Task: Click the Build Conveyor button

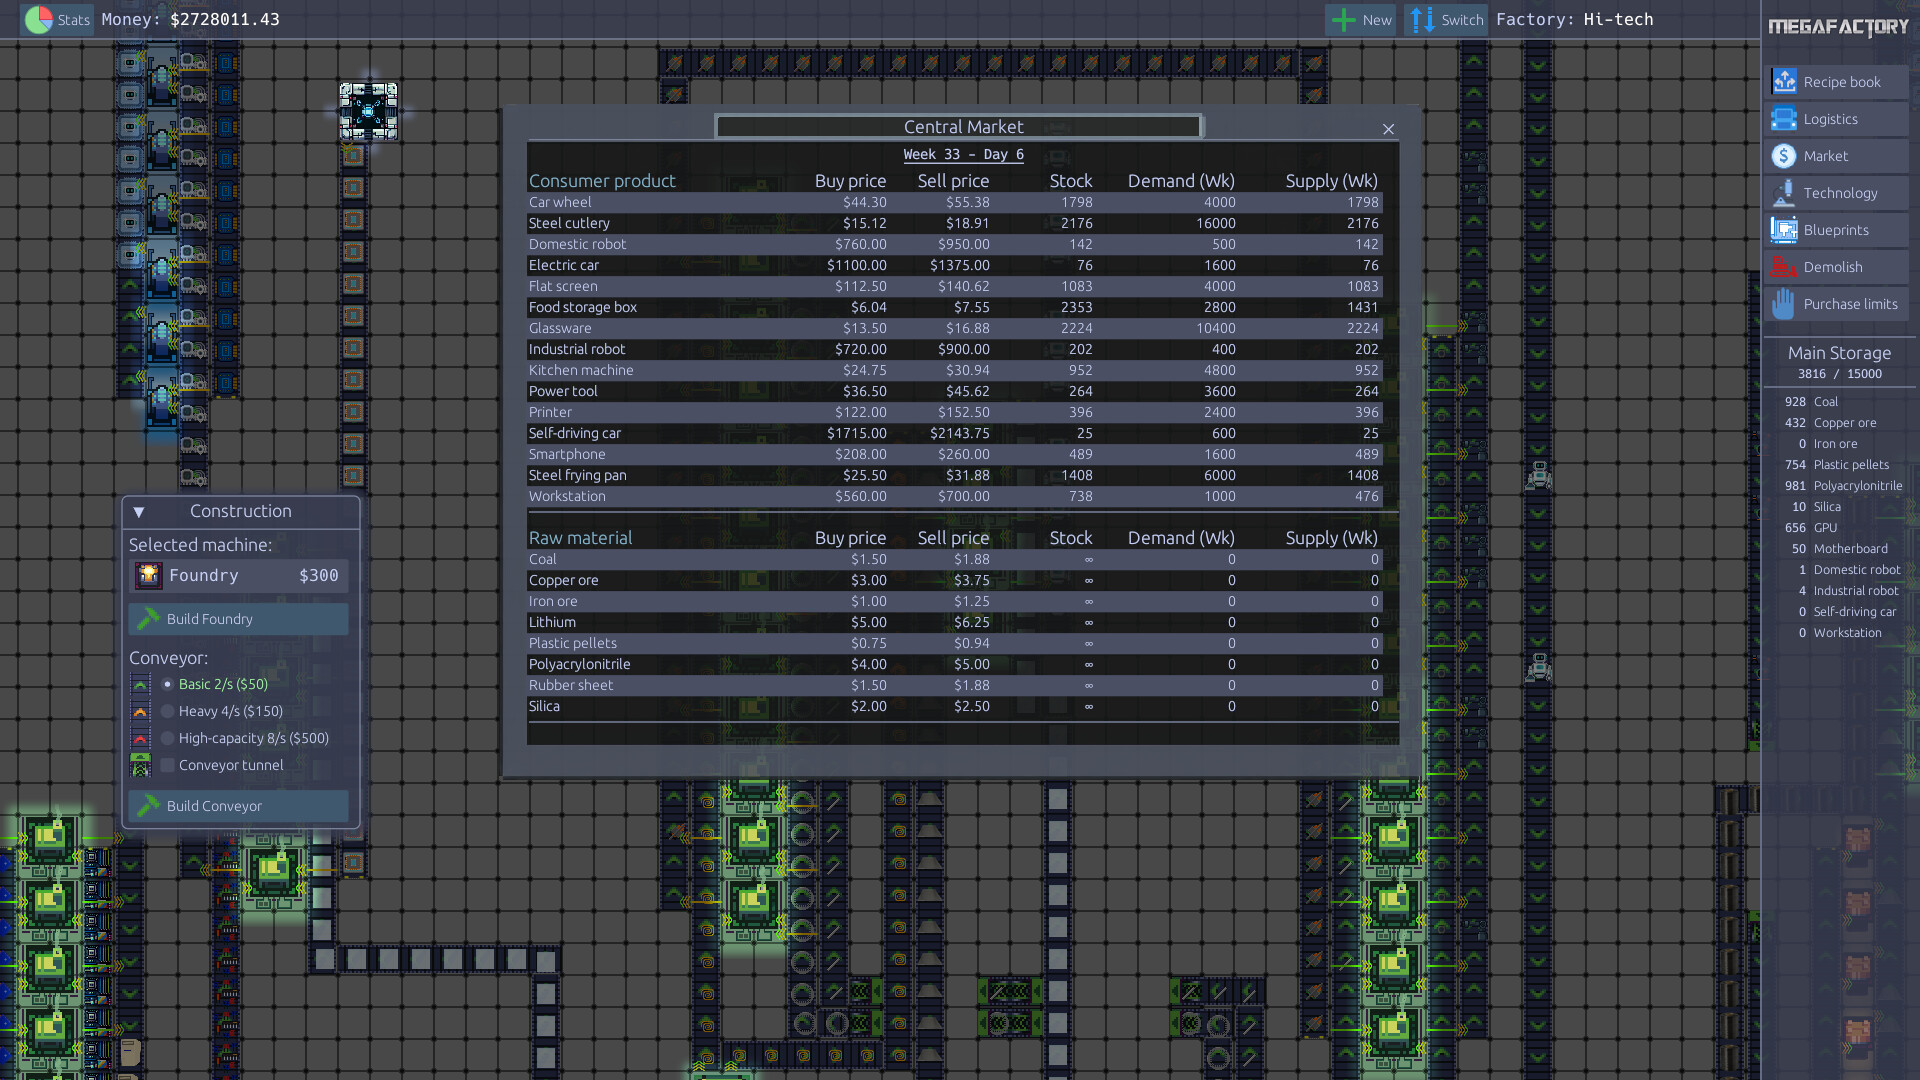Action: (x=238, y=805)
